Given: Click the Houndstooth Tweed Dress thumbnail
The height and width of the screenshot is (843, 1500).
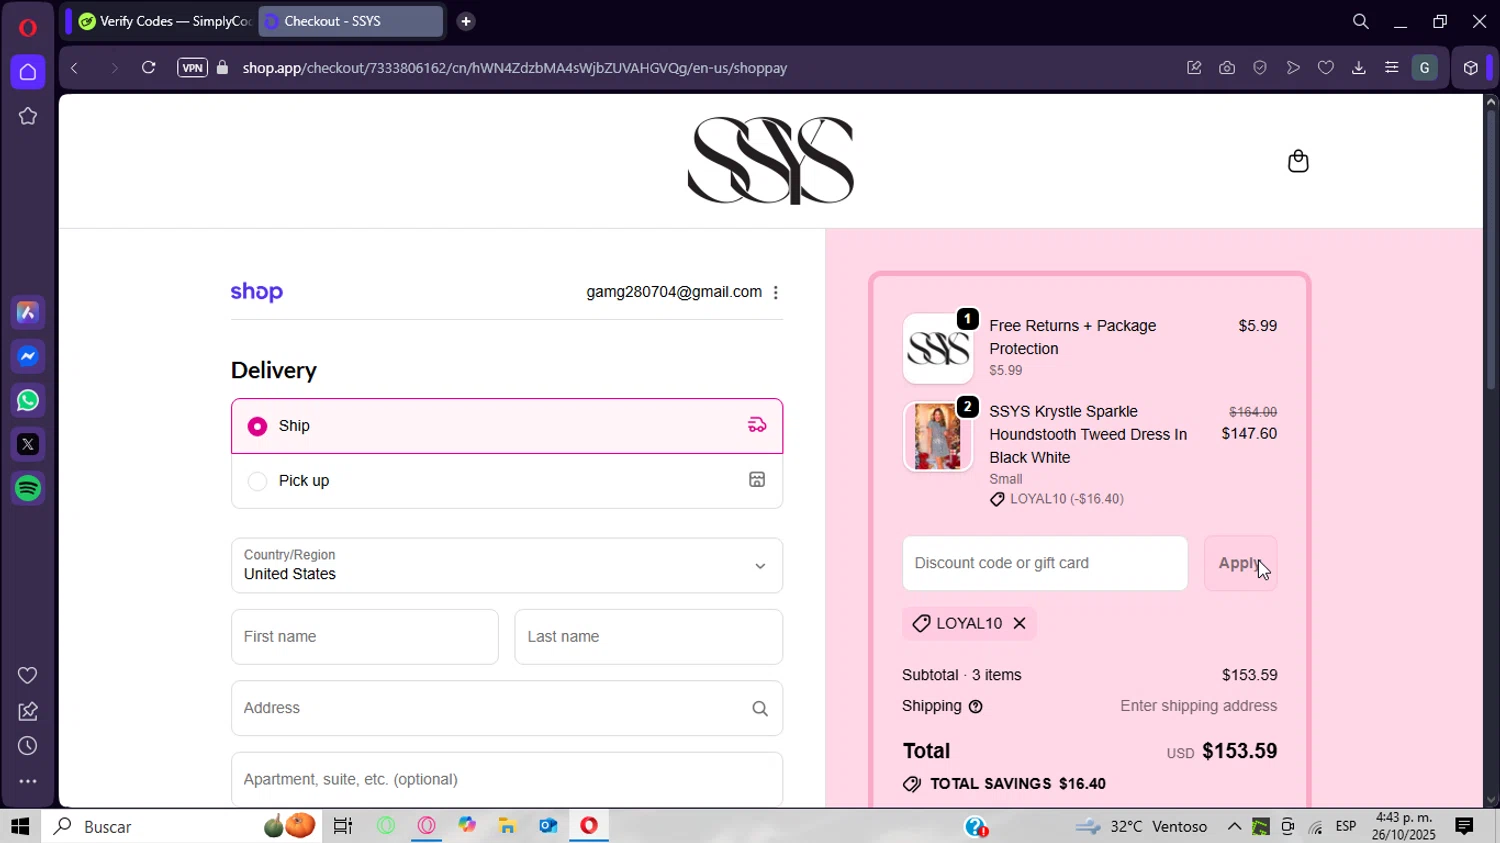Looking at the screenshot, I should click(x=938, y=436).
